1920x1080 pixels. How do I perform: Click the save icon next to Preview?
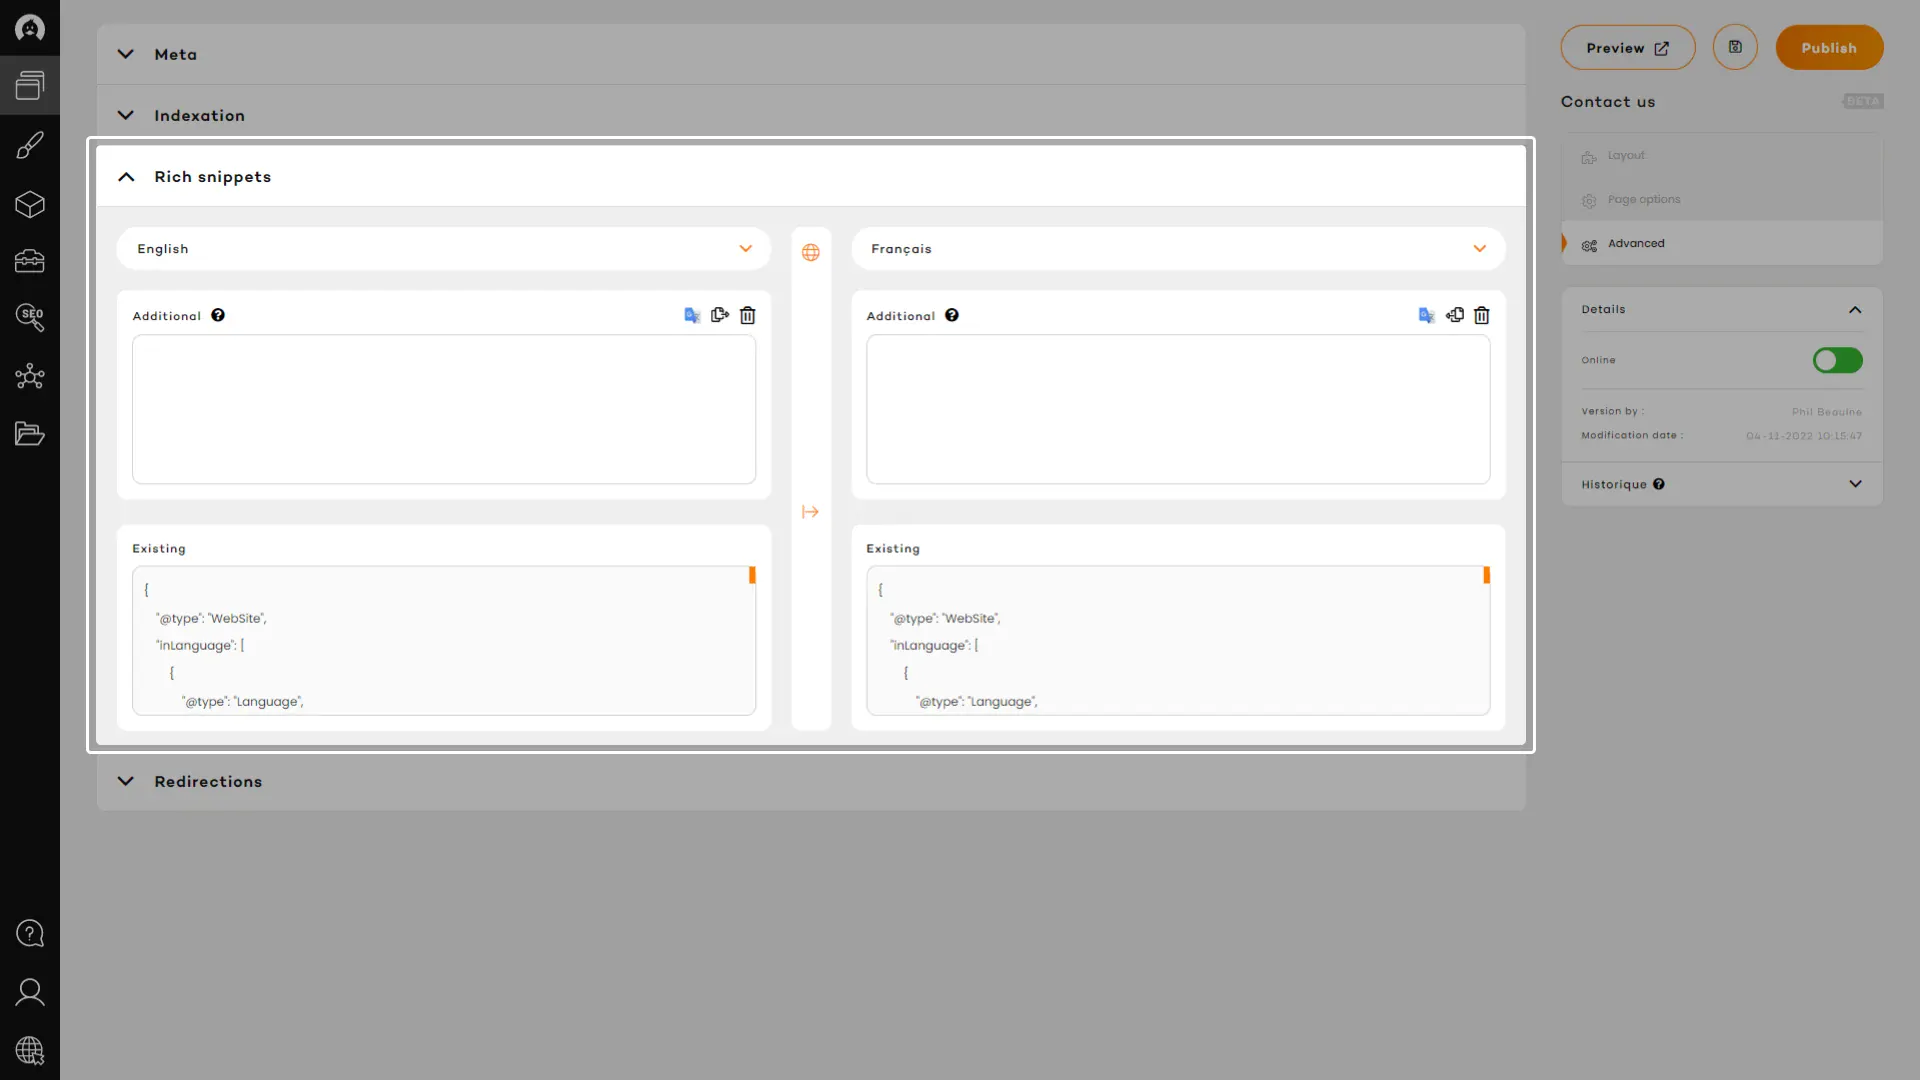1735,47
